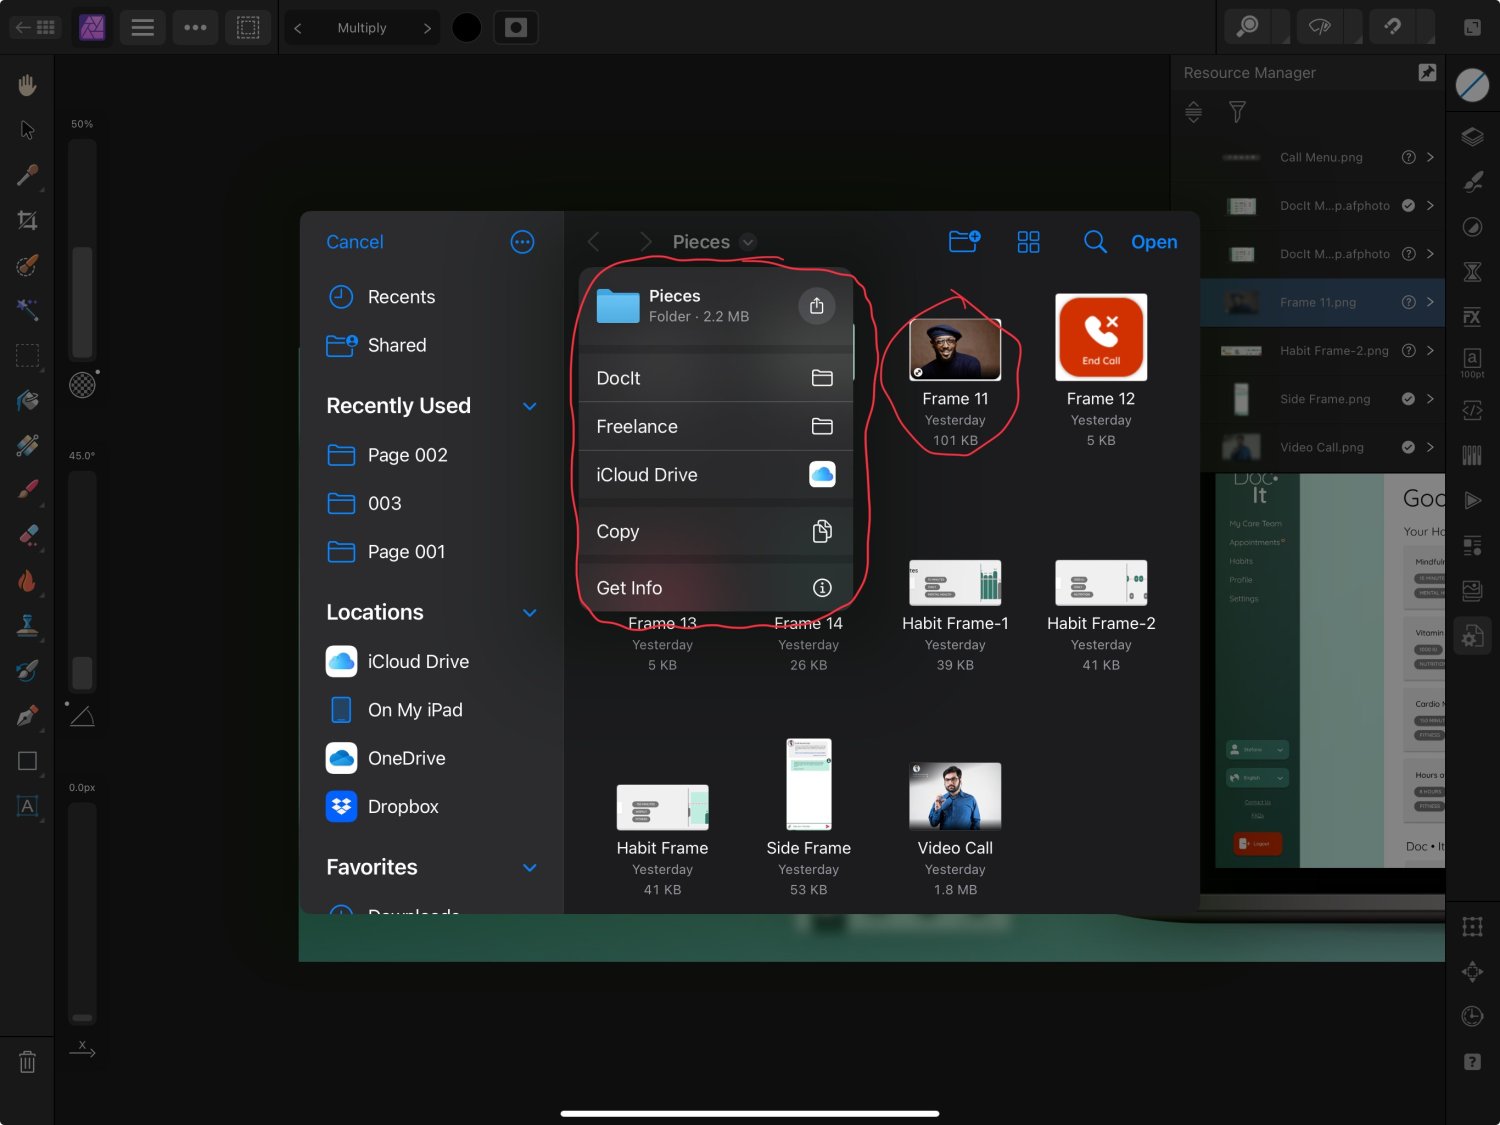
Task: Select the Colour Picker eyedropper tool
Action: tap(27, 175)
